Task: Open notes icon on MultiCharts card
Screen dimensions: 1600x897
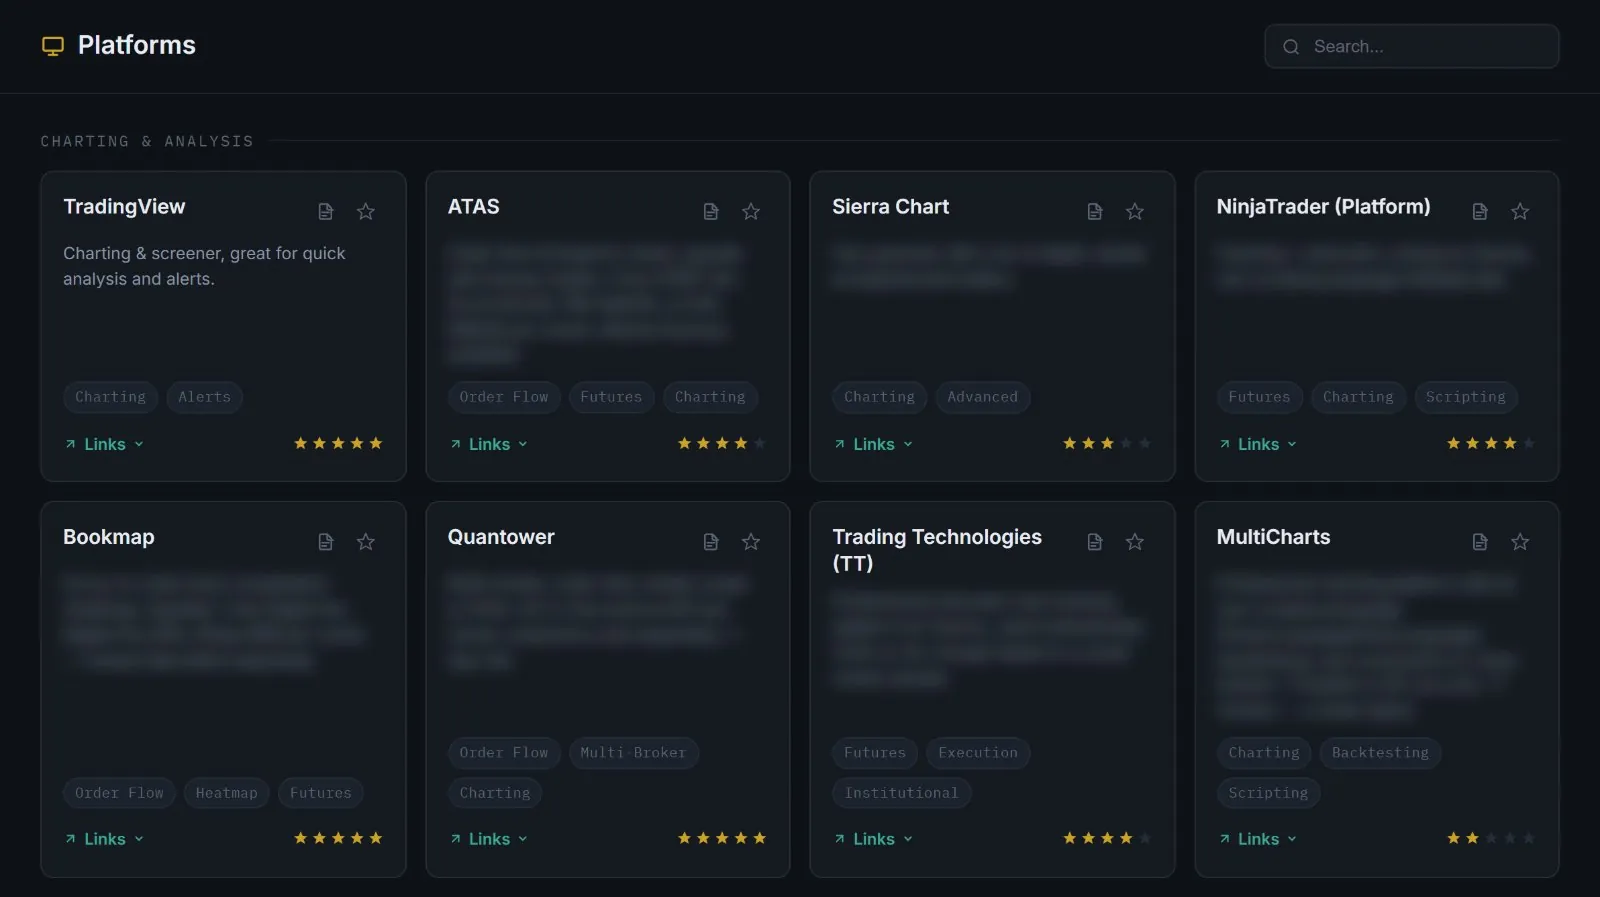Action: tap(1480, 541)
